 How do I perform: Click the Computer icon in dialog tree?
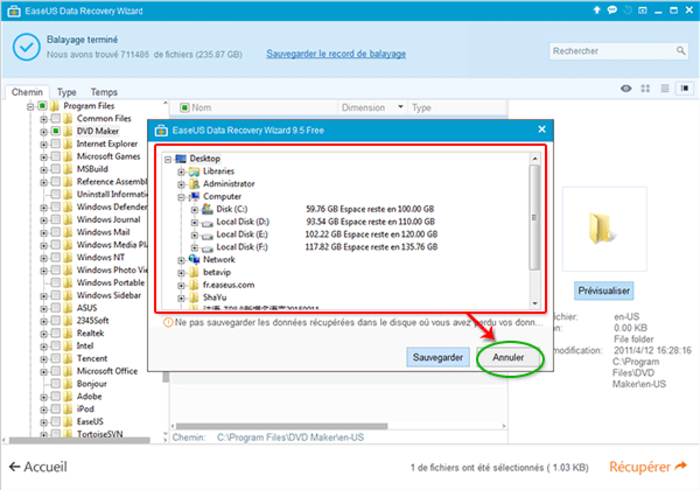(194, 196)
